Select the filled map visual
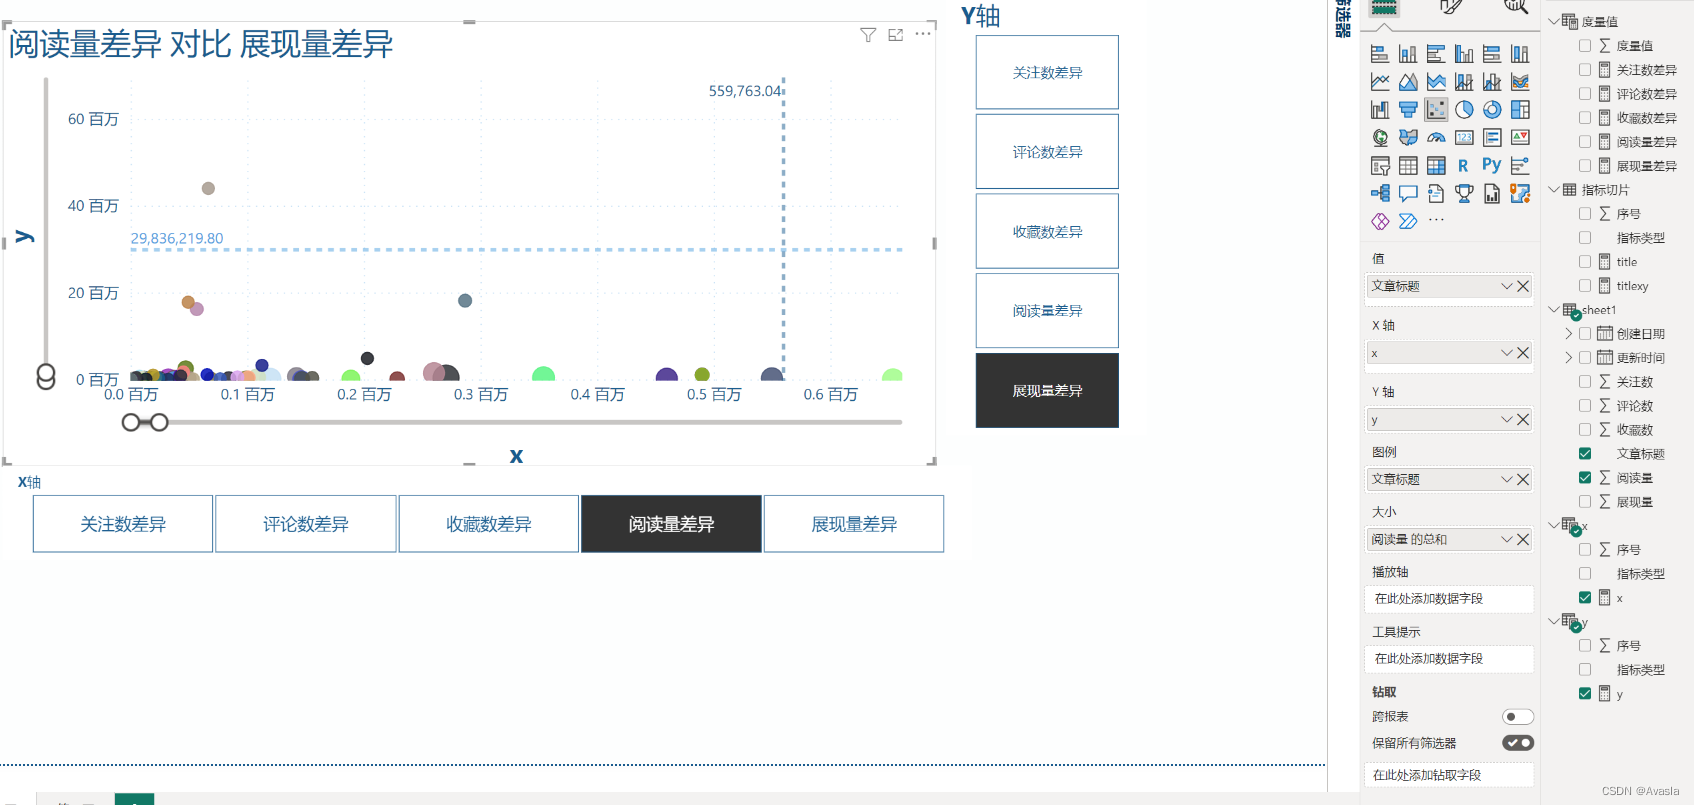 [1408, 138]
